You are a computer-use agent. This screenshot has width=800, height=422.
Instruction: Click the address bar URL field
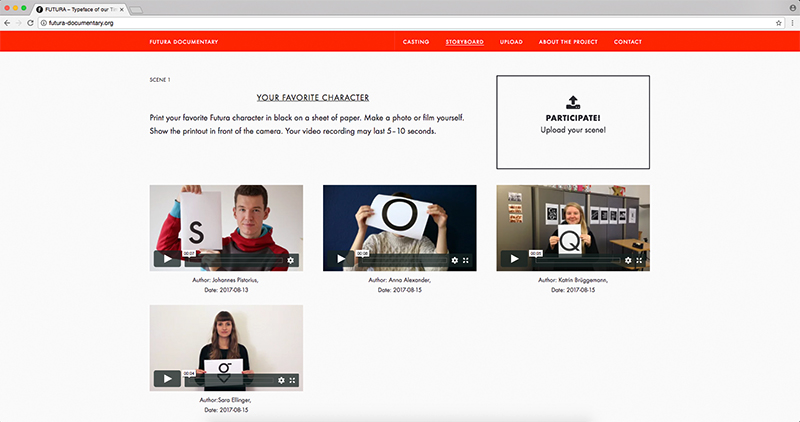tap(411, 23)
